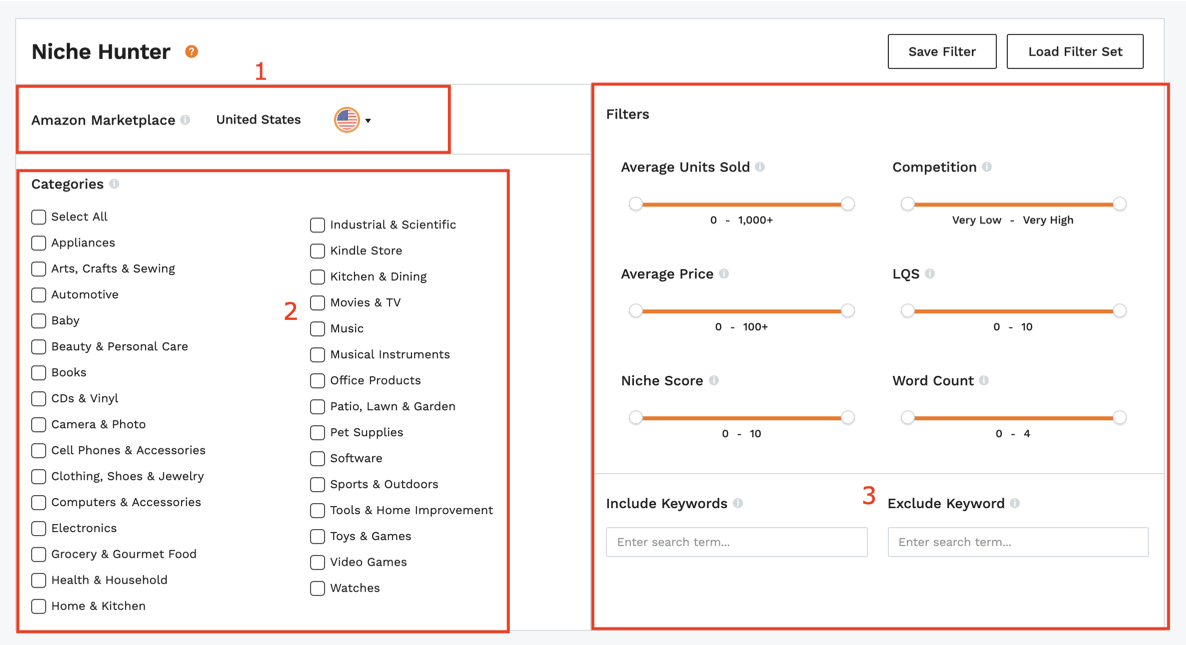Enable the Kindle Store checkbox
Image resolution: width=1186 pixels, height=645 pixels.
(x=318, y=250)
